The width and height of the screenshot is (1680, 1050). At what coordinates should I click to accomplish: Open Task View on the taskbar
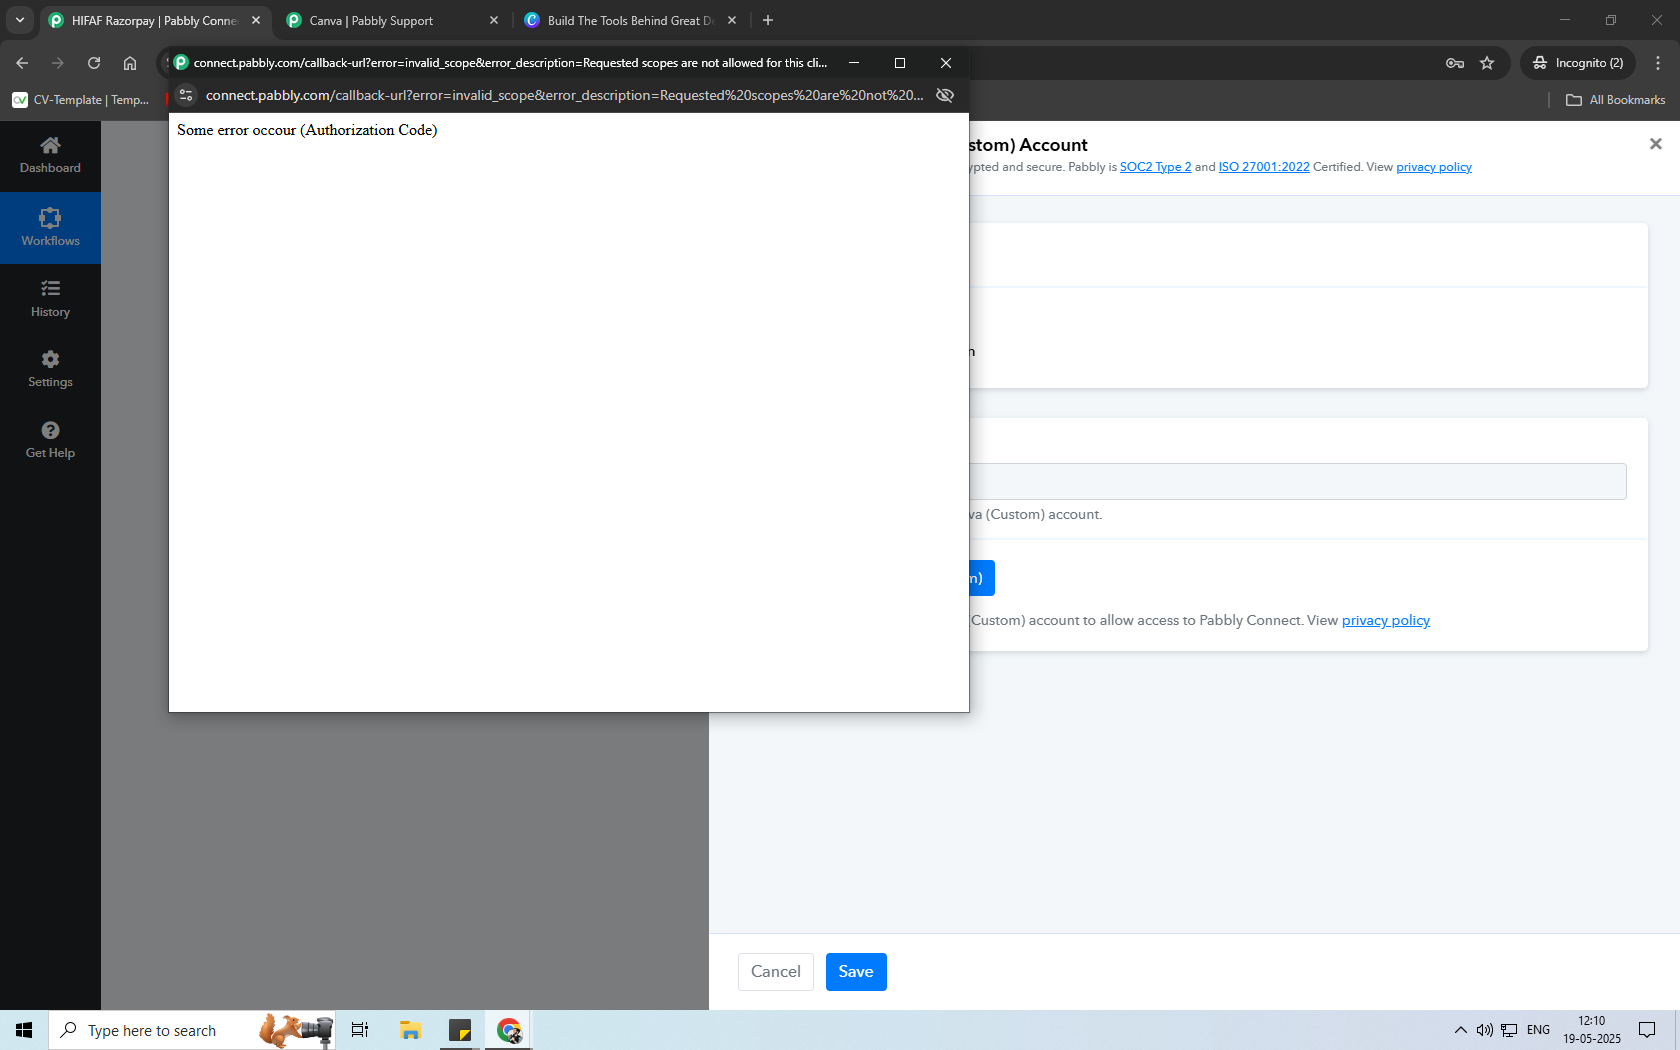click(x=360, y=1030)
